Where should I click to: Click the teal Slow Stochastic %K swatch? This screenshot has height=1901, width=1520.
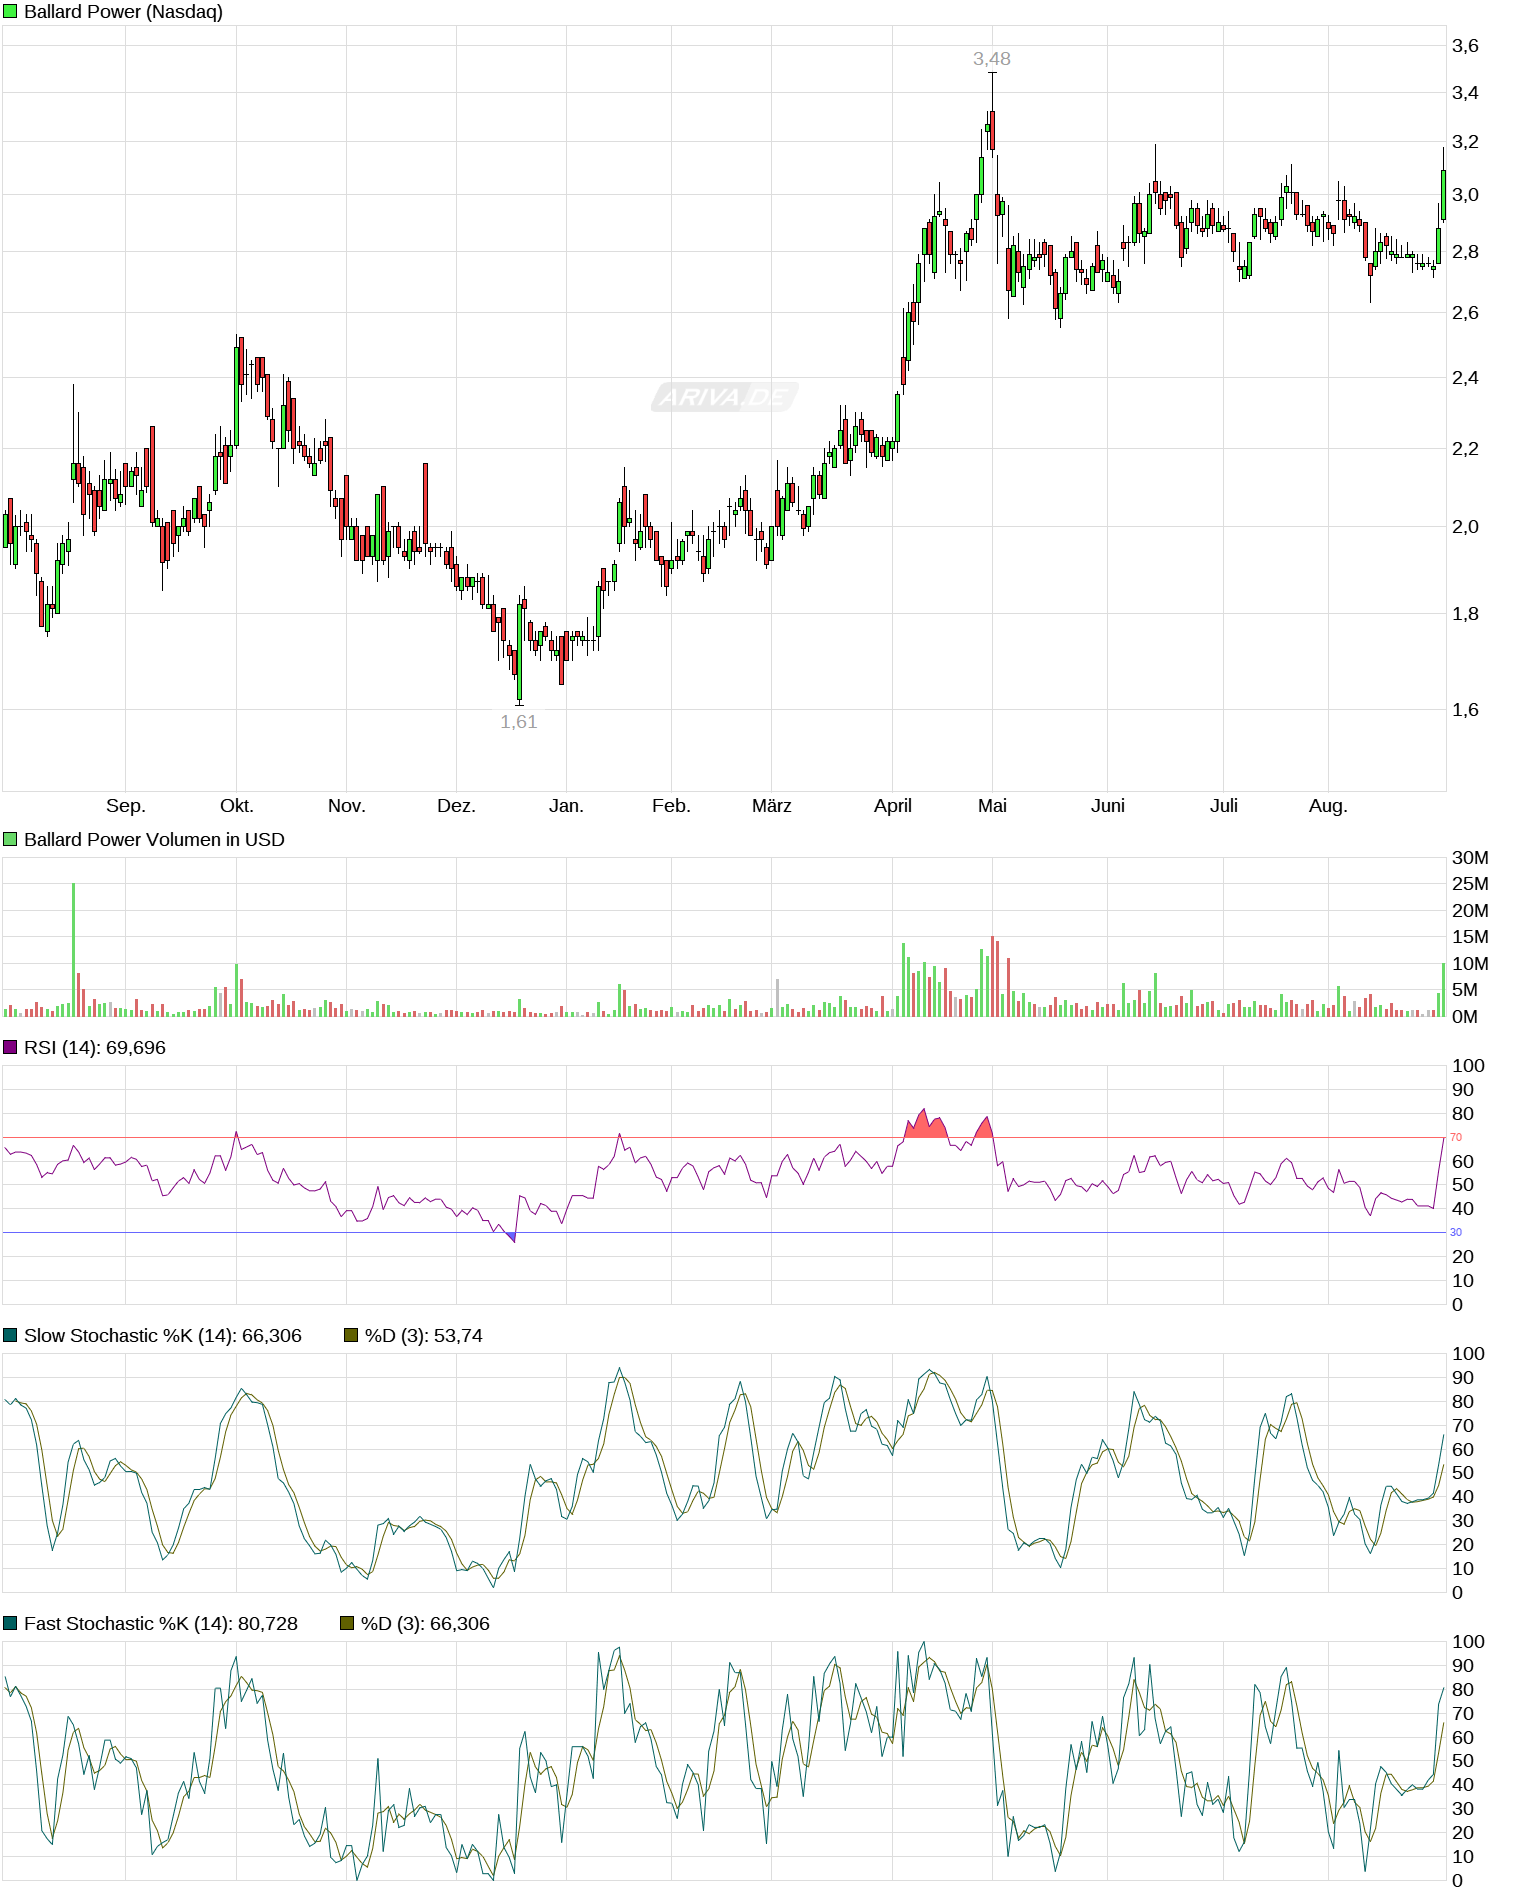[10, 1336]
